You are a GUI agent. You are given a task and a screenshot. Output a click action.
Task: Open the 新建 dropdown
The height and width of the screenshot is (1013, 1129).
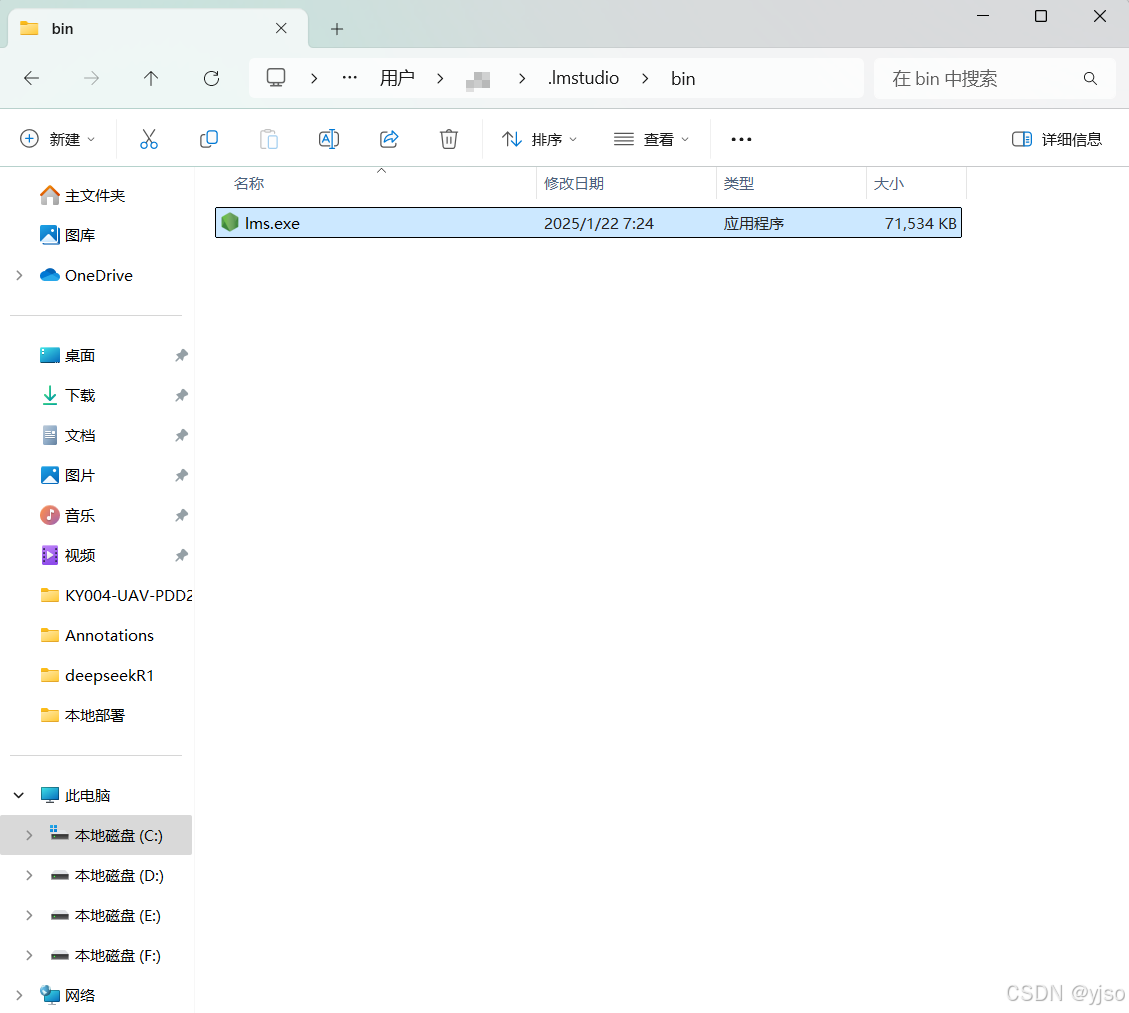point(58,139)
